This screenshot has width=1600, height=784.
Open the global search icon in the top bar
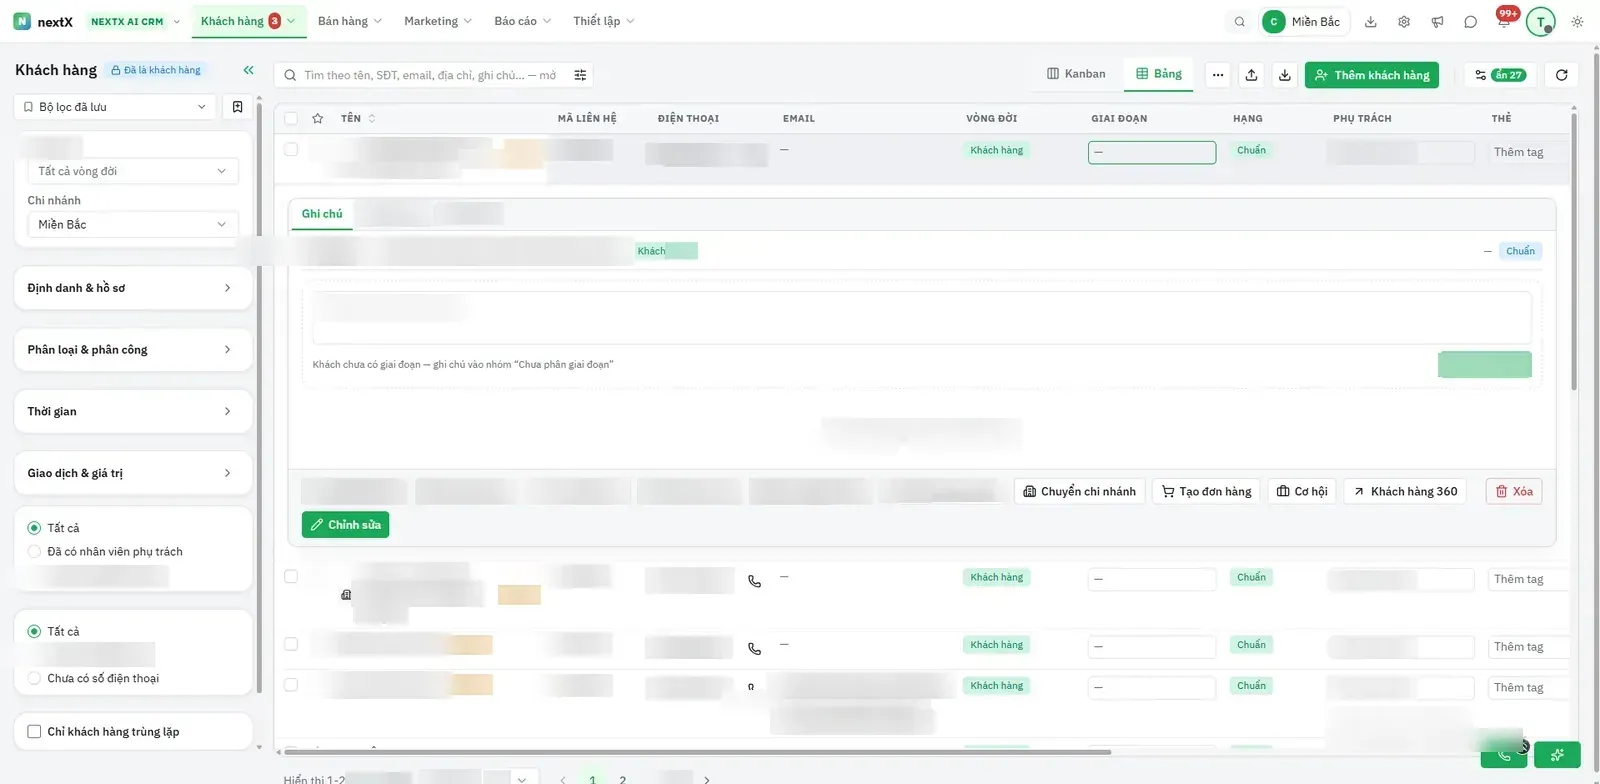(1240, 21)
